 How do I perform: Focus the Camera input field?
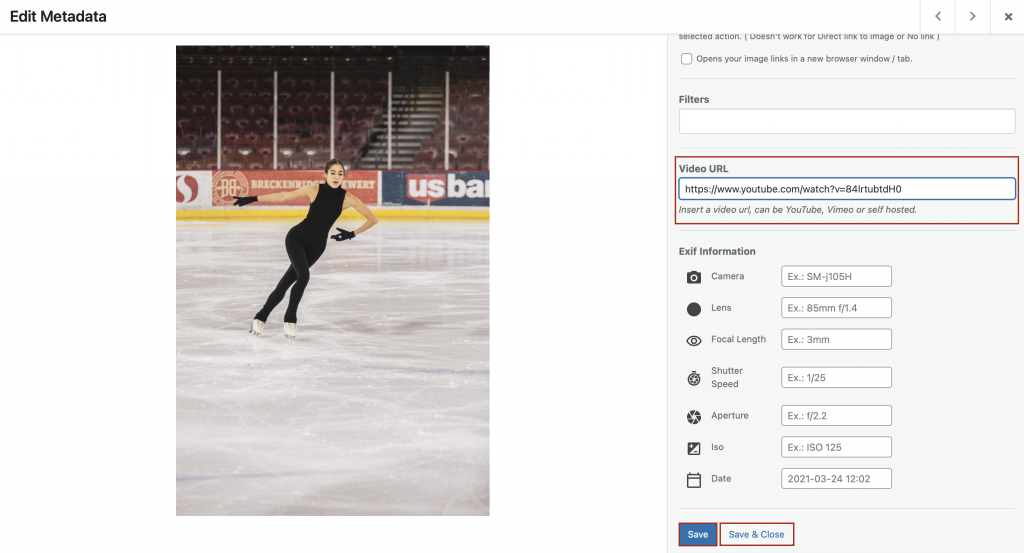[836, 276]
